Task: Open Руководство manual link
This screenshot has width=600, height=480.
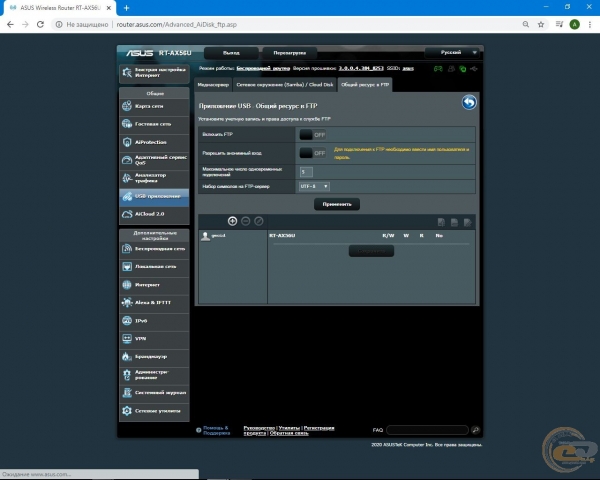Action: point(259,428)
